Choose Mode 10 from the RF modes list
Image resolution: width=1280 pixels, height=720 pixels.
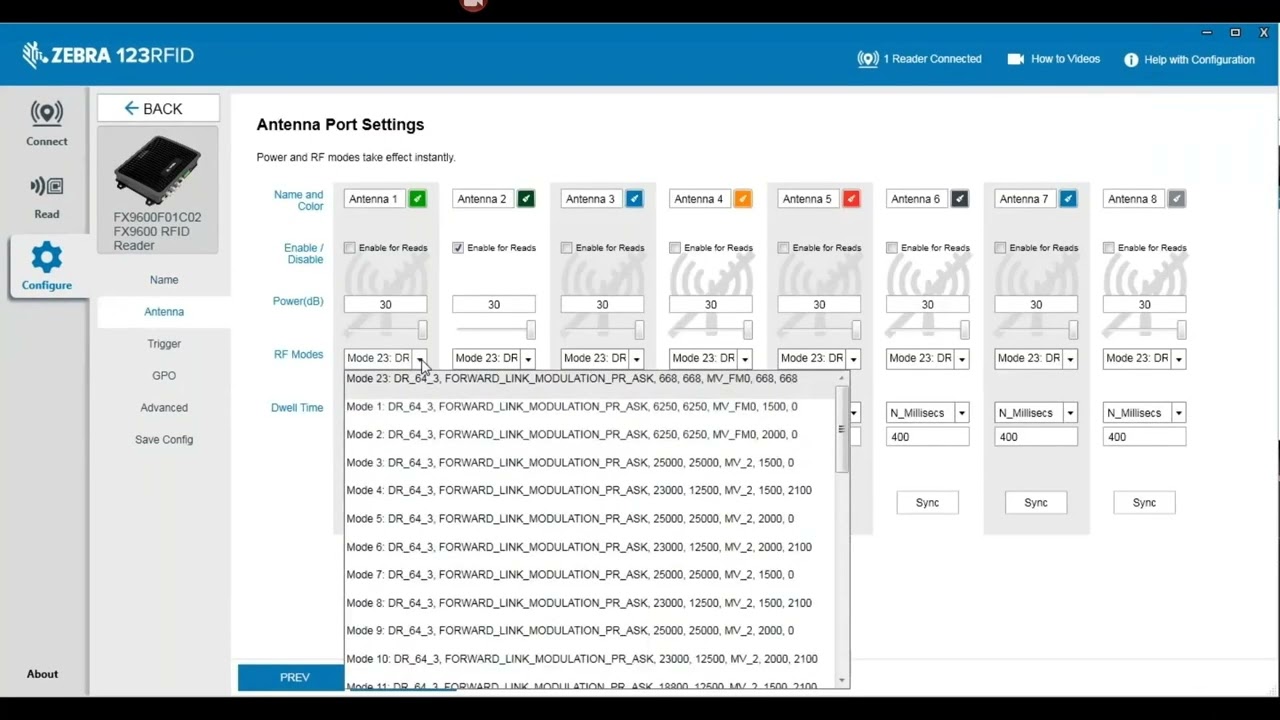pyautogui.click(x=591, y=659)
